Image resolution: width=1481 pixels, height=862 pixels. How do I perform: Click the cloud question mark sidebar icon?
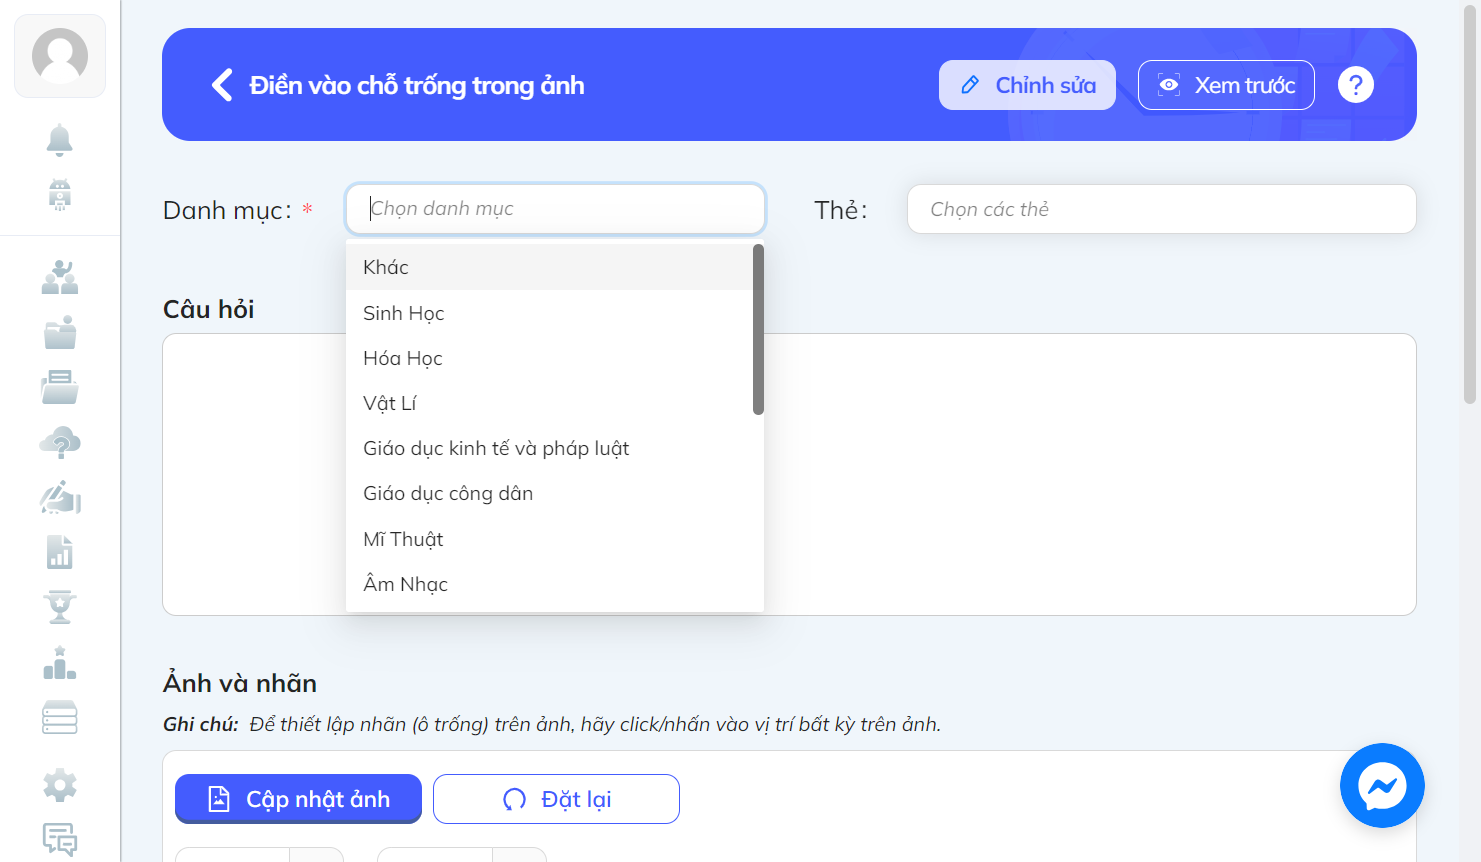pyautogui.click(x=60, y=443)
